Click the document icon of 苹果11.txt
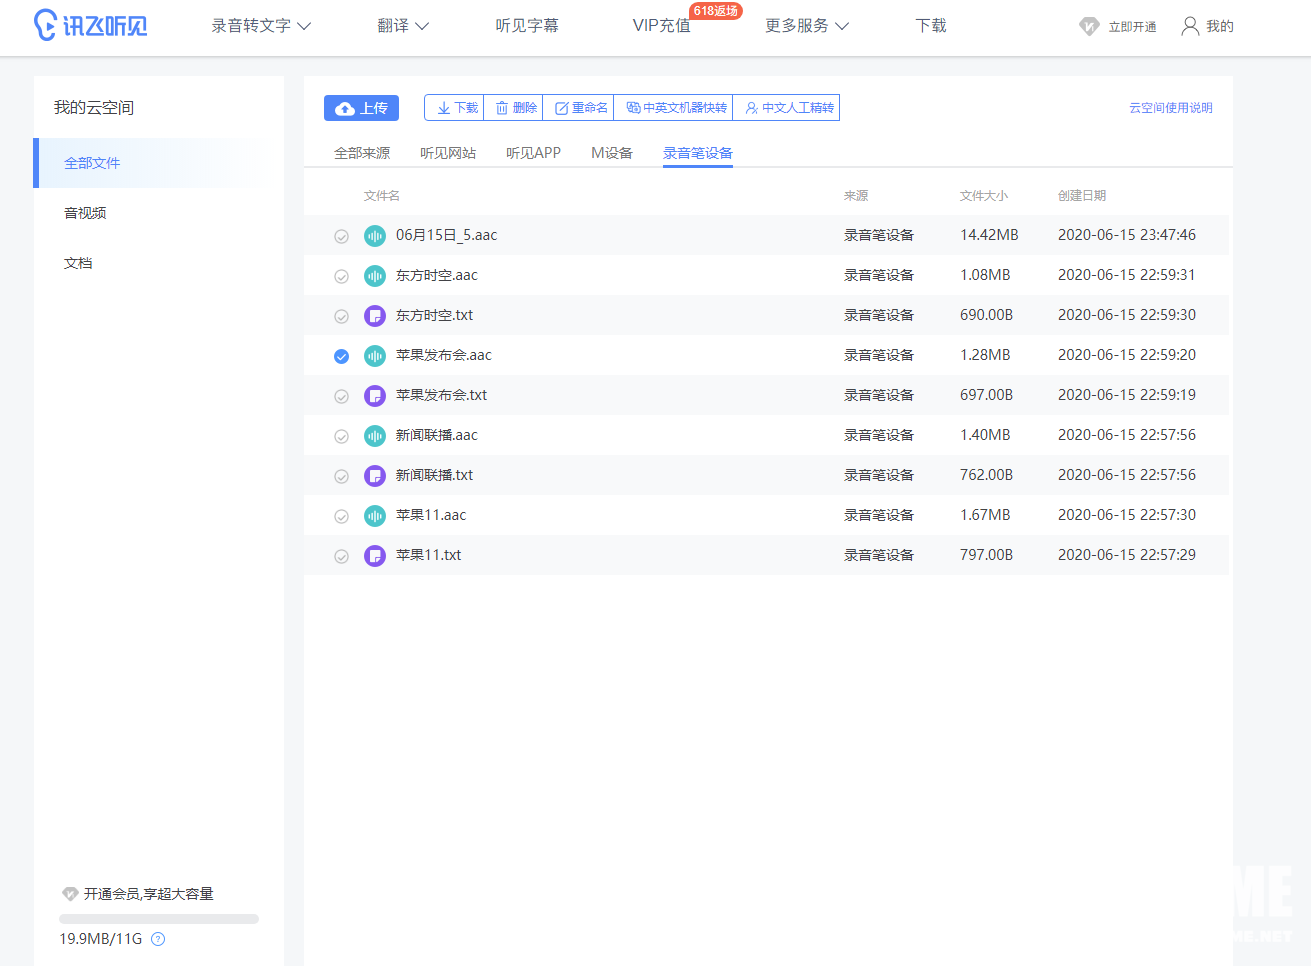 375,556
